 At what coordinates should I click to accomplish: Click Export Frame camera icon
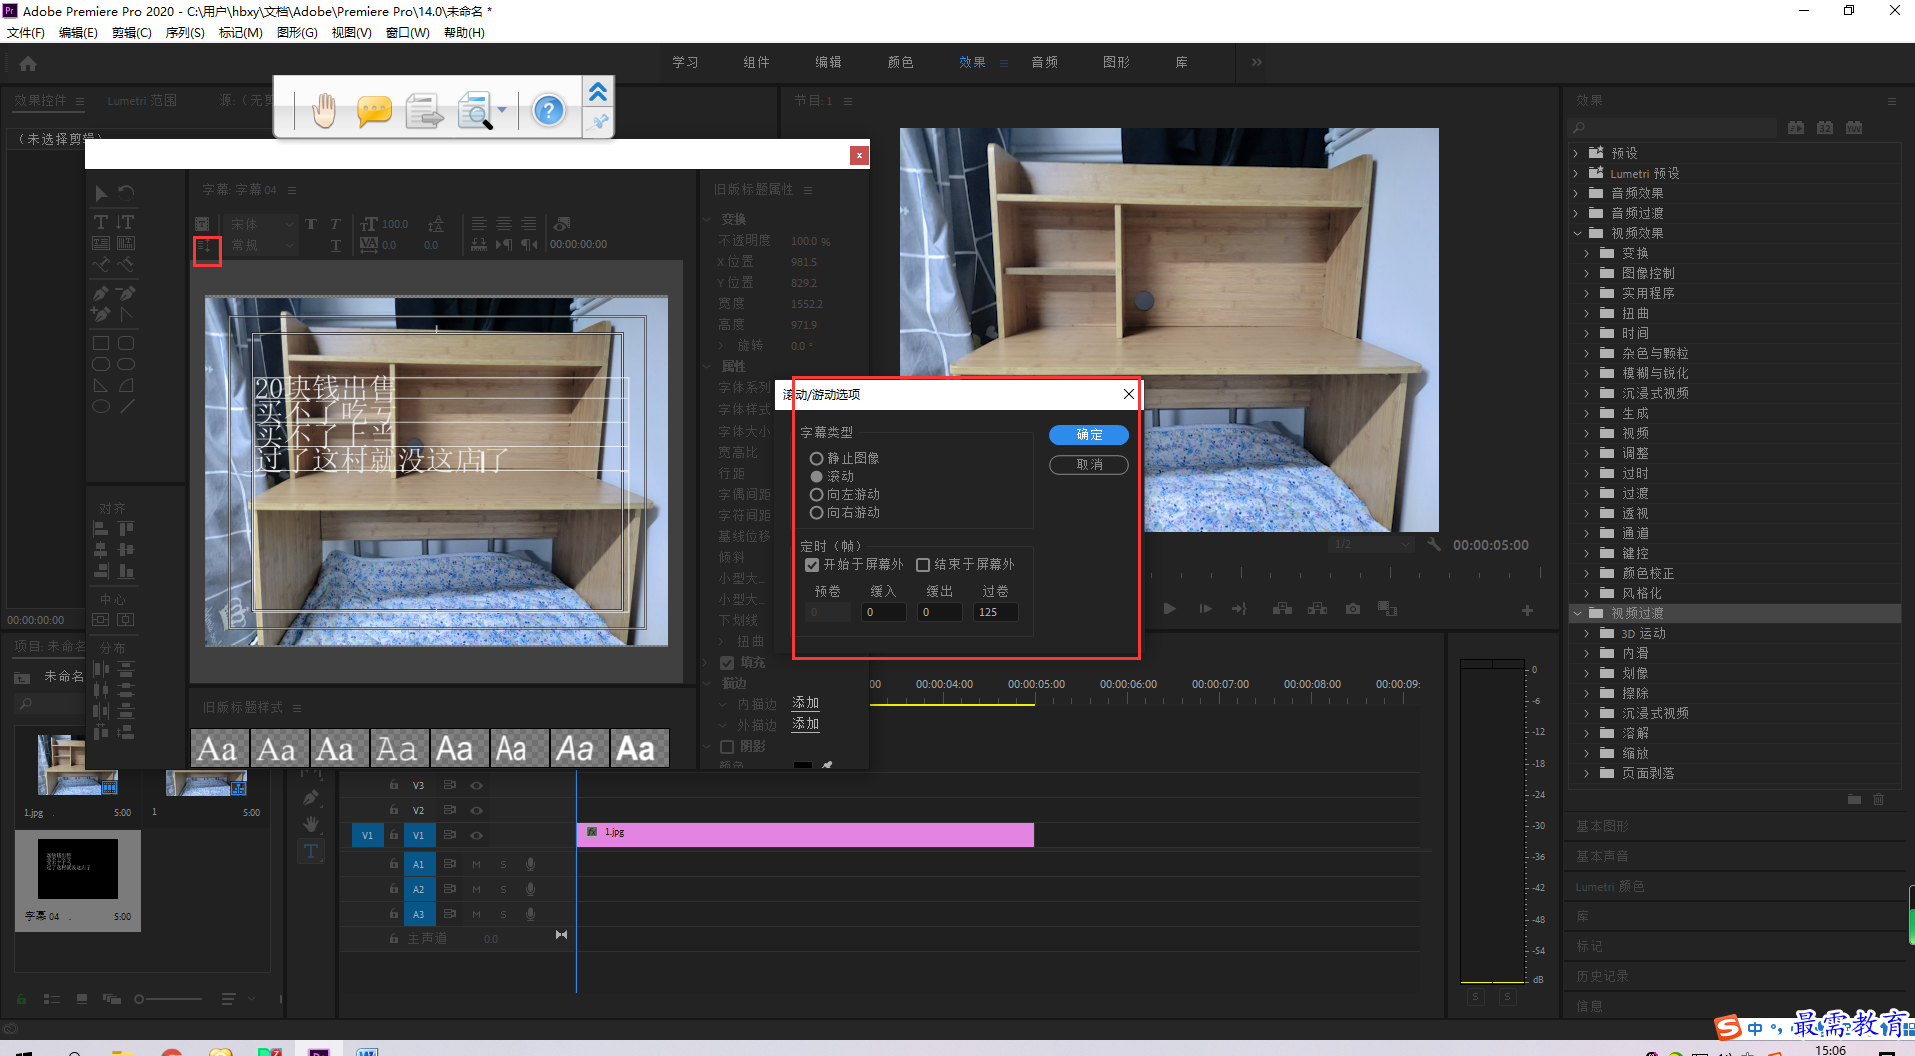coord(1353,609)
